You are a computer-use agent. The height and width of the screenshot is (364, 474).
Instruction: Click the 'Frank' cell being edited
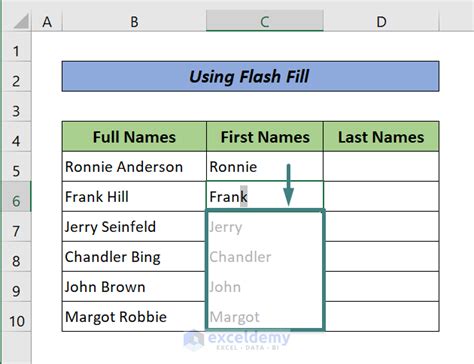tap(265, 196)
